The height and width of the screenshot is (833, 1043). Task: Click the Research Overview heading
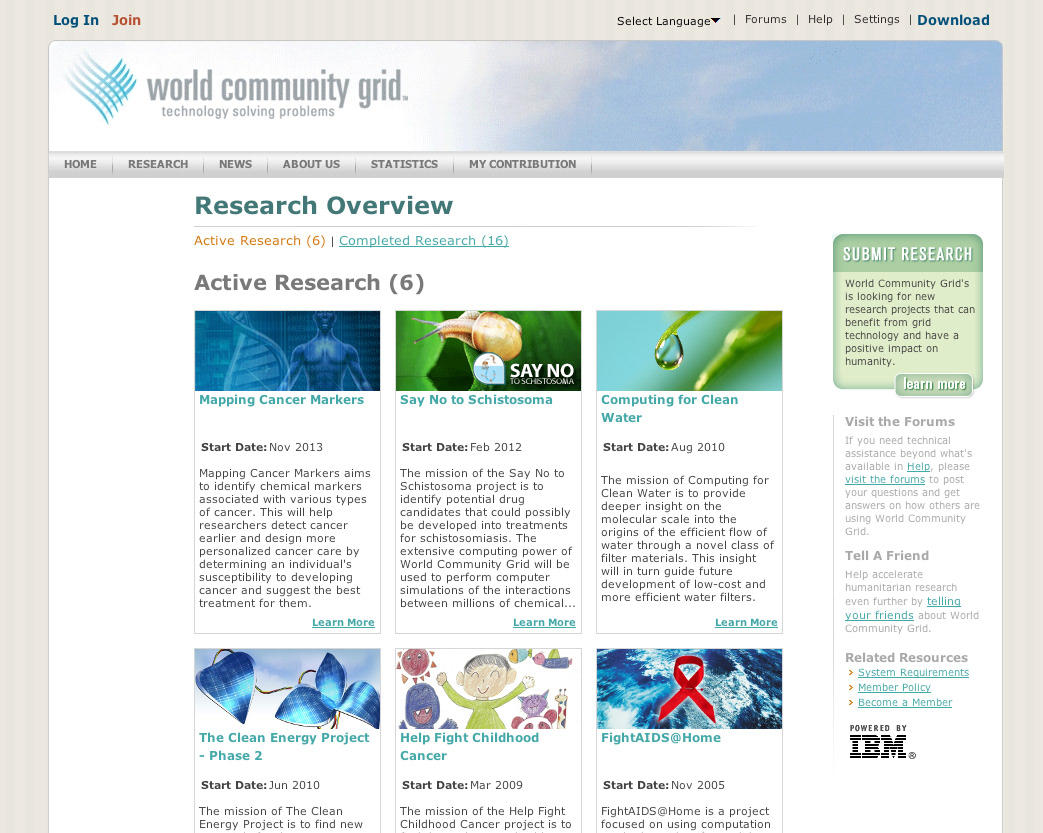(x=323, y=206)
